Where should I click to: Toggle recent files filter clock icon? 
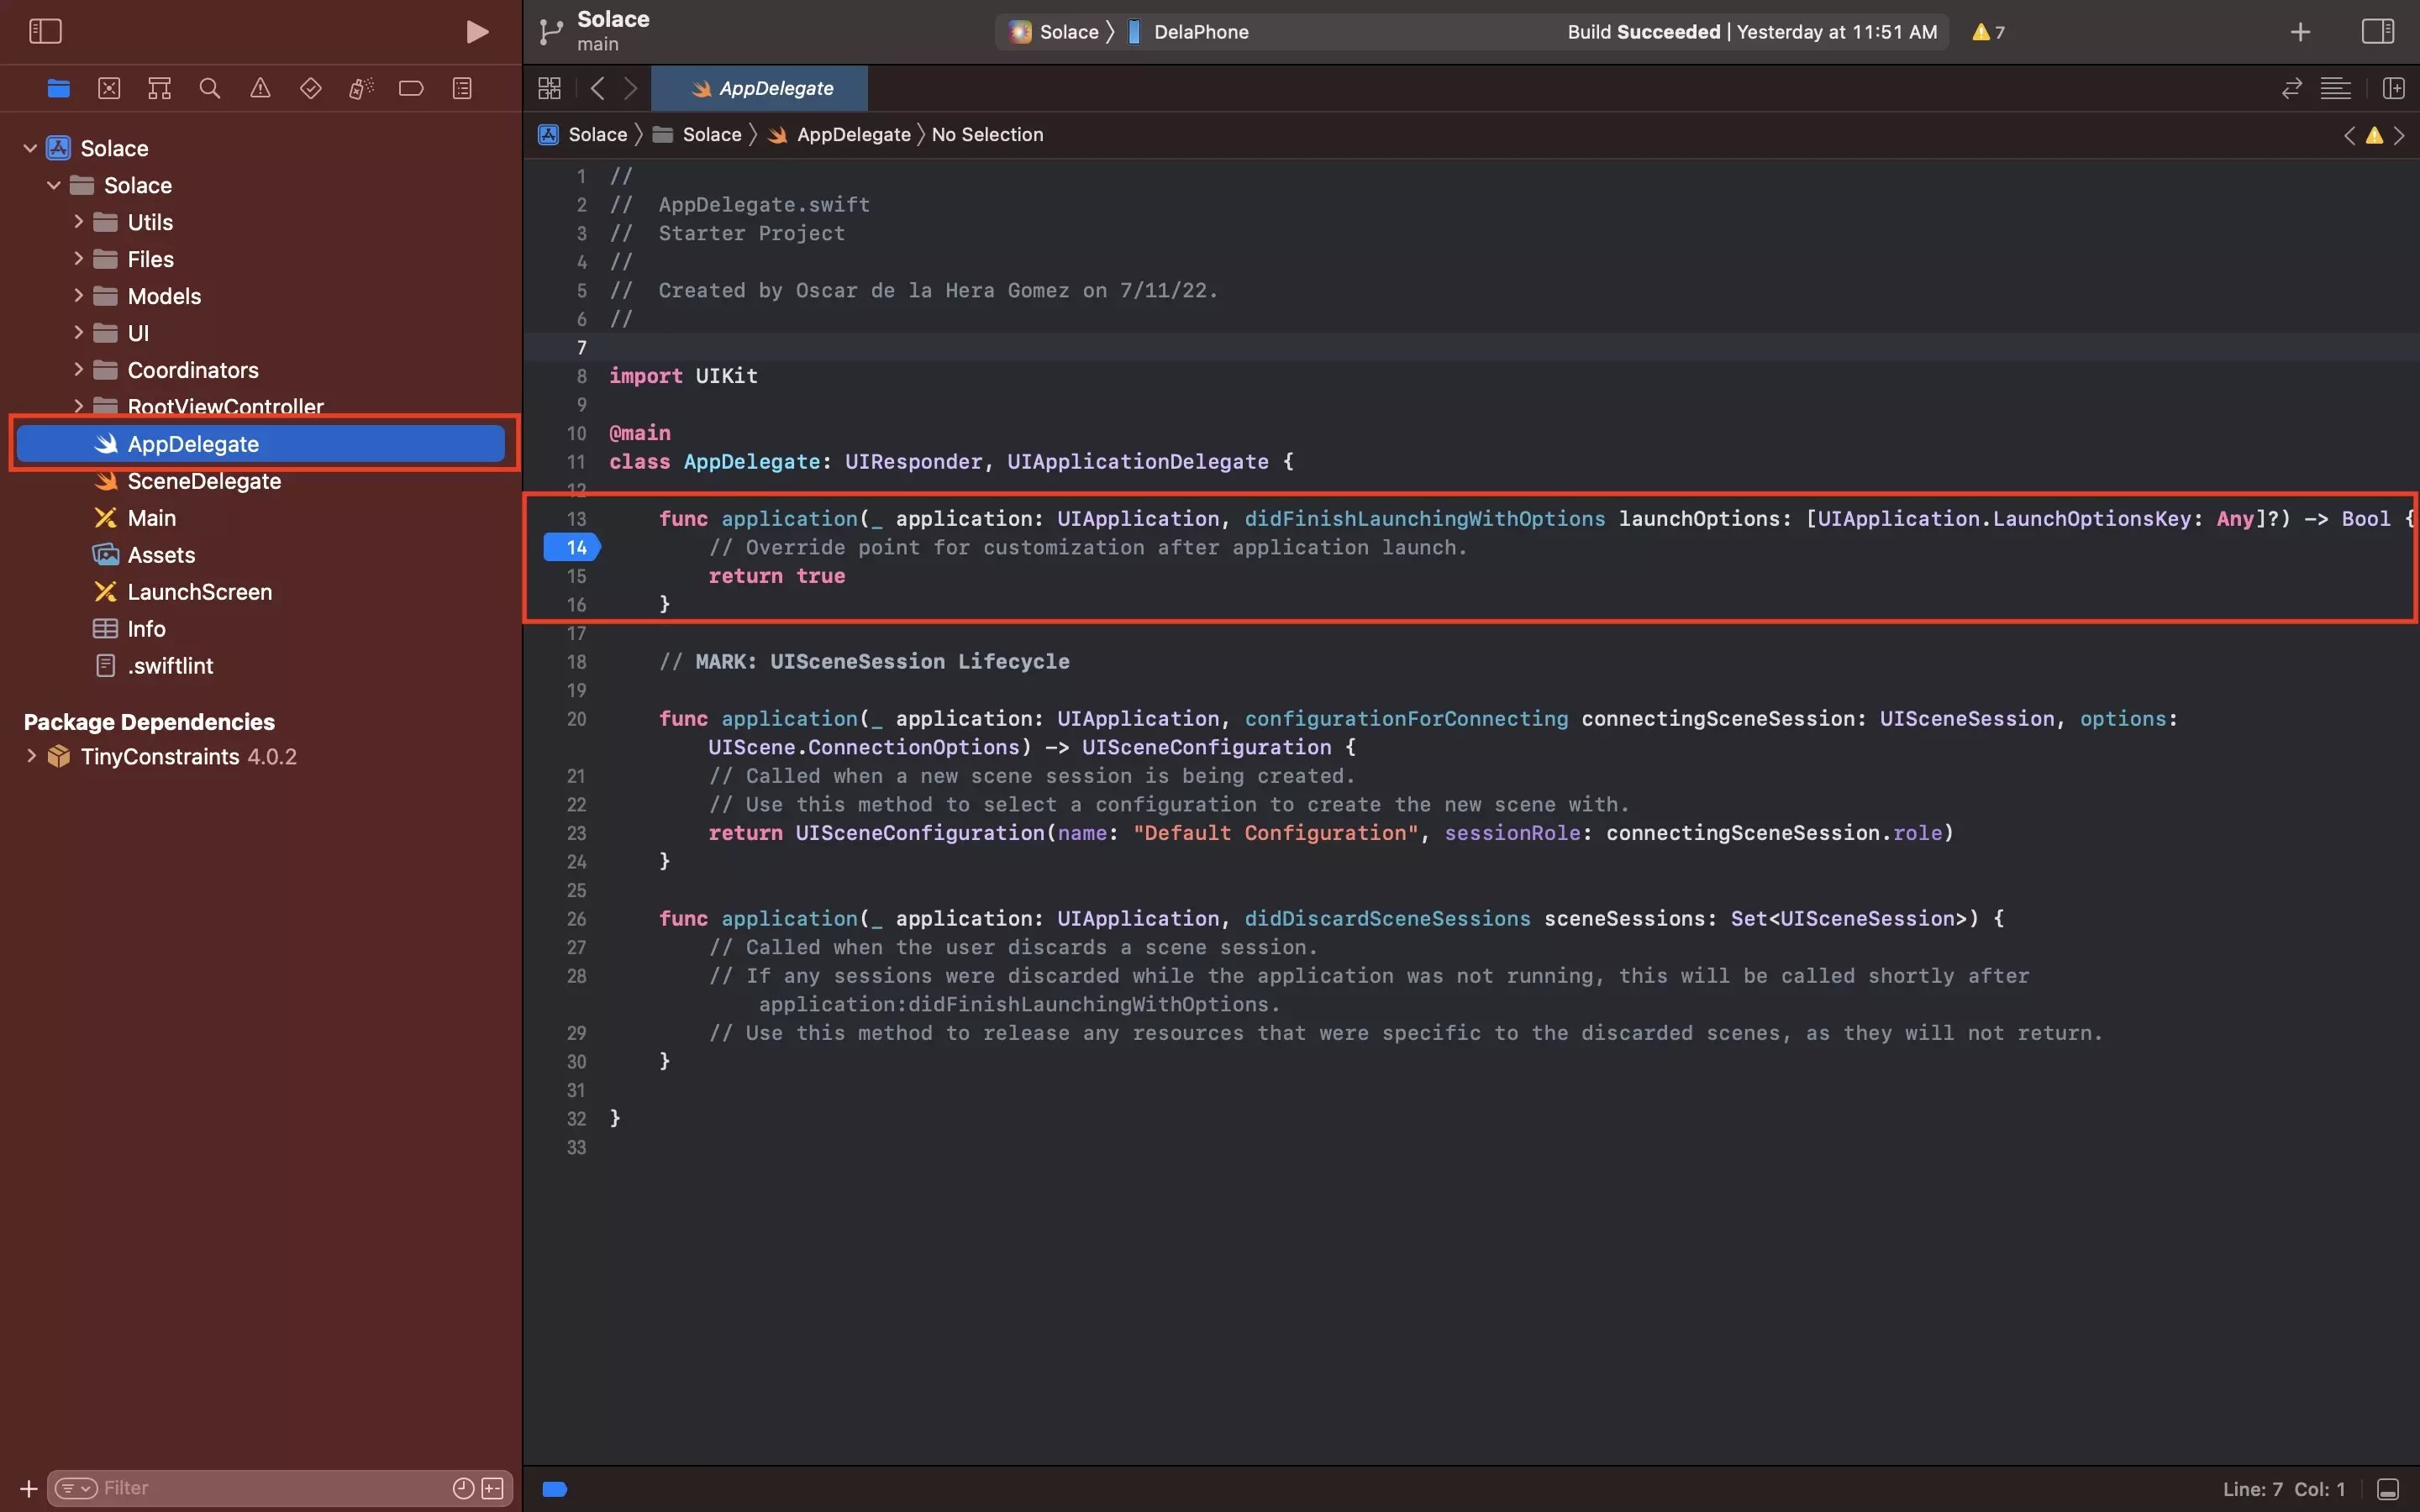tap(463, 1489)
